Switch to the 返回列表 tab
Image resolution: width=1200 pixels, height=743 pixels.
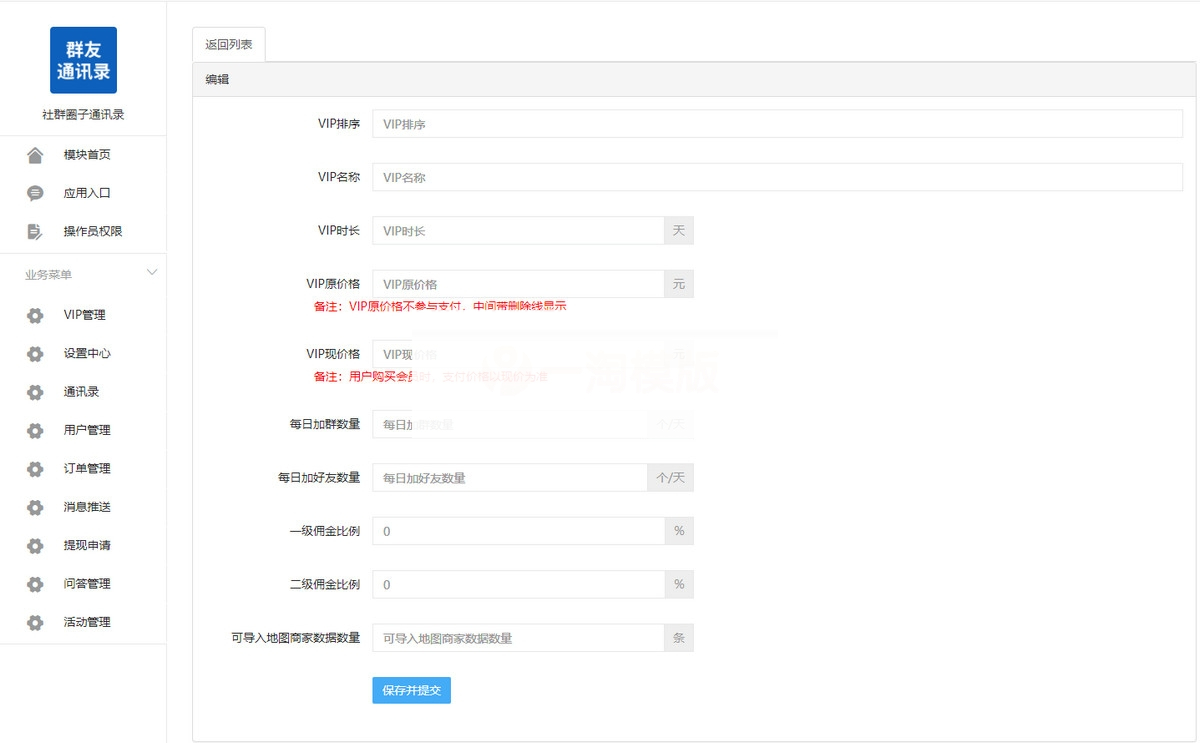pyautogui.click(x=229, y=44)
